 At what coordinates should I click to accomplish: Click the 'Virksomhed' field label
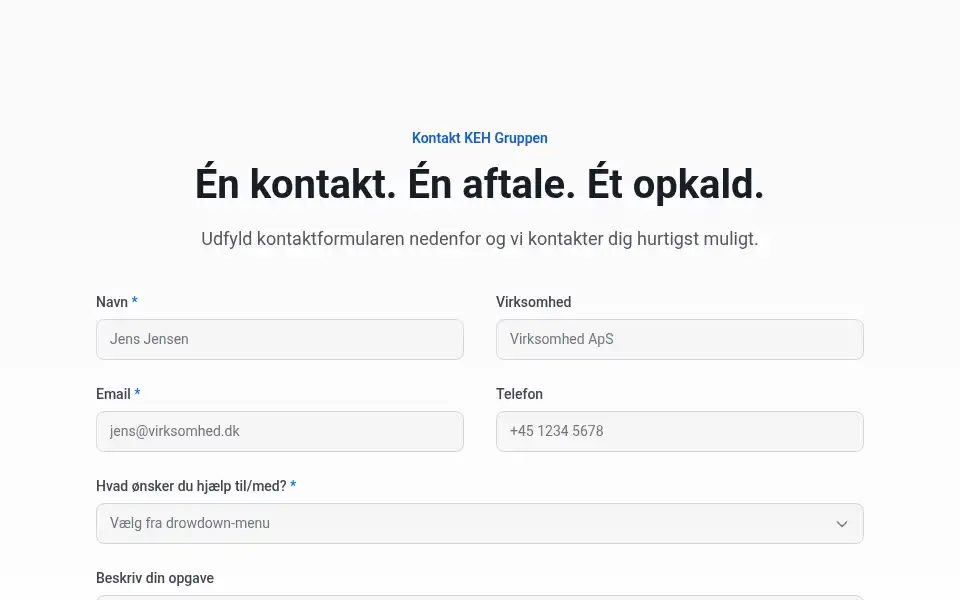click(533, 302)
